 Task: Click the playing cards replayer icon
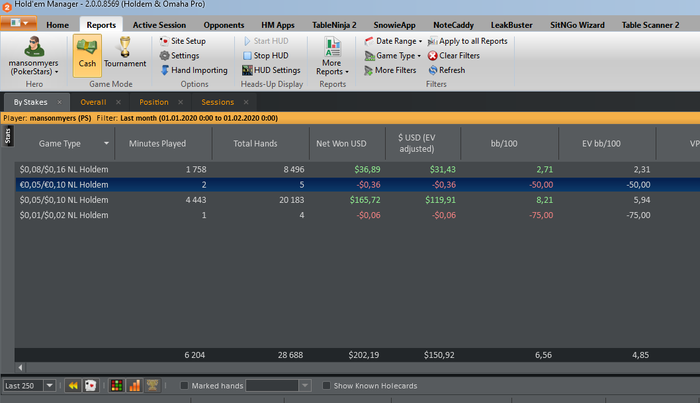[x=91, y=386]
